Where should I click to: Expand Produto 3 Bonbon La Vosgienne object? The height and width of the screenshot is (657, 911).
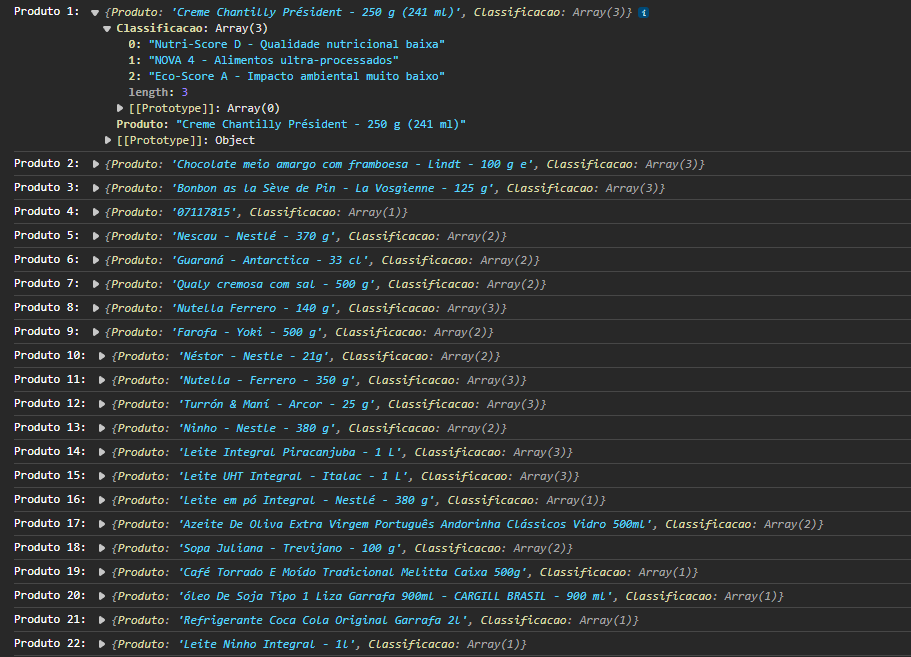coord(96,188)
